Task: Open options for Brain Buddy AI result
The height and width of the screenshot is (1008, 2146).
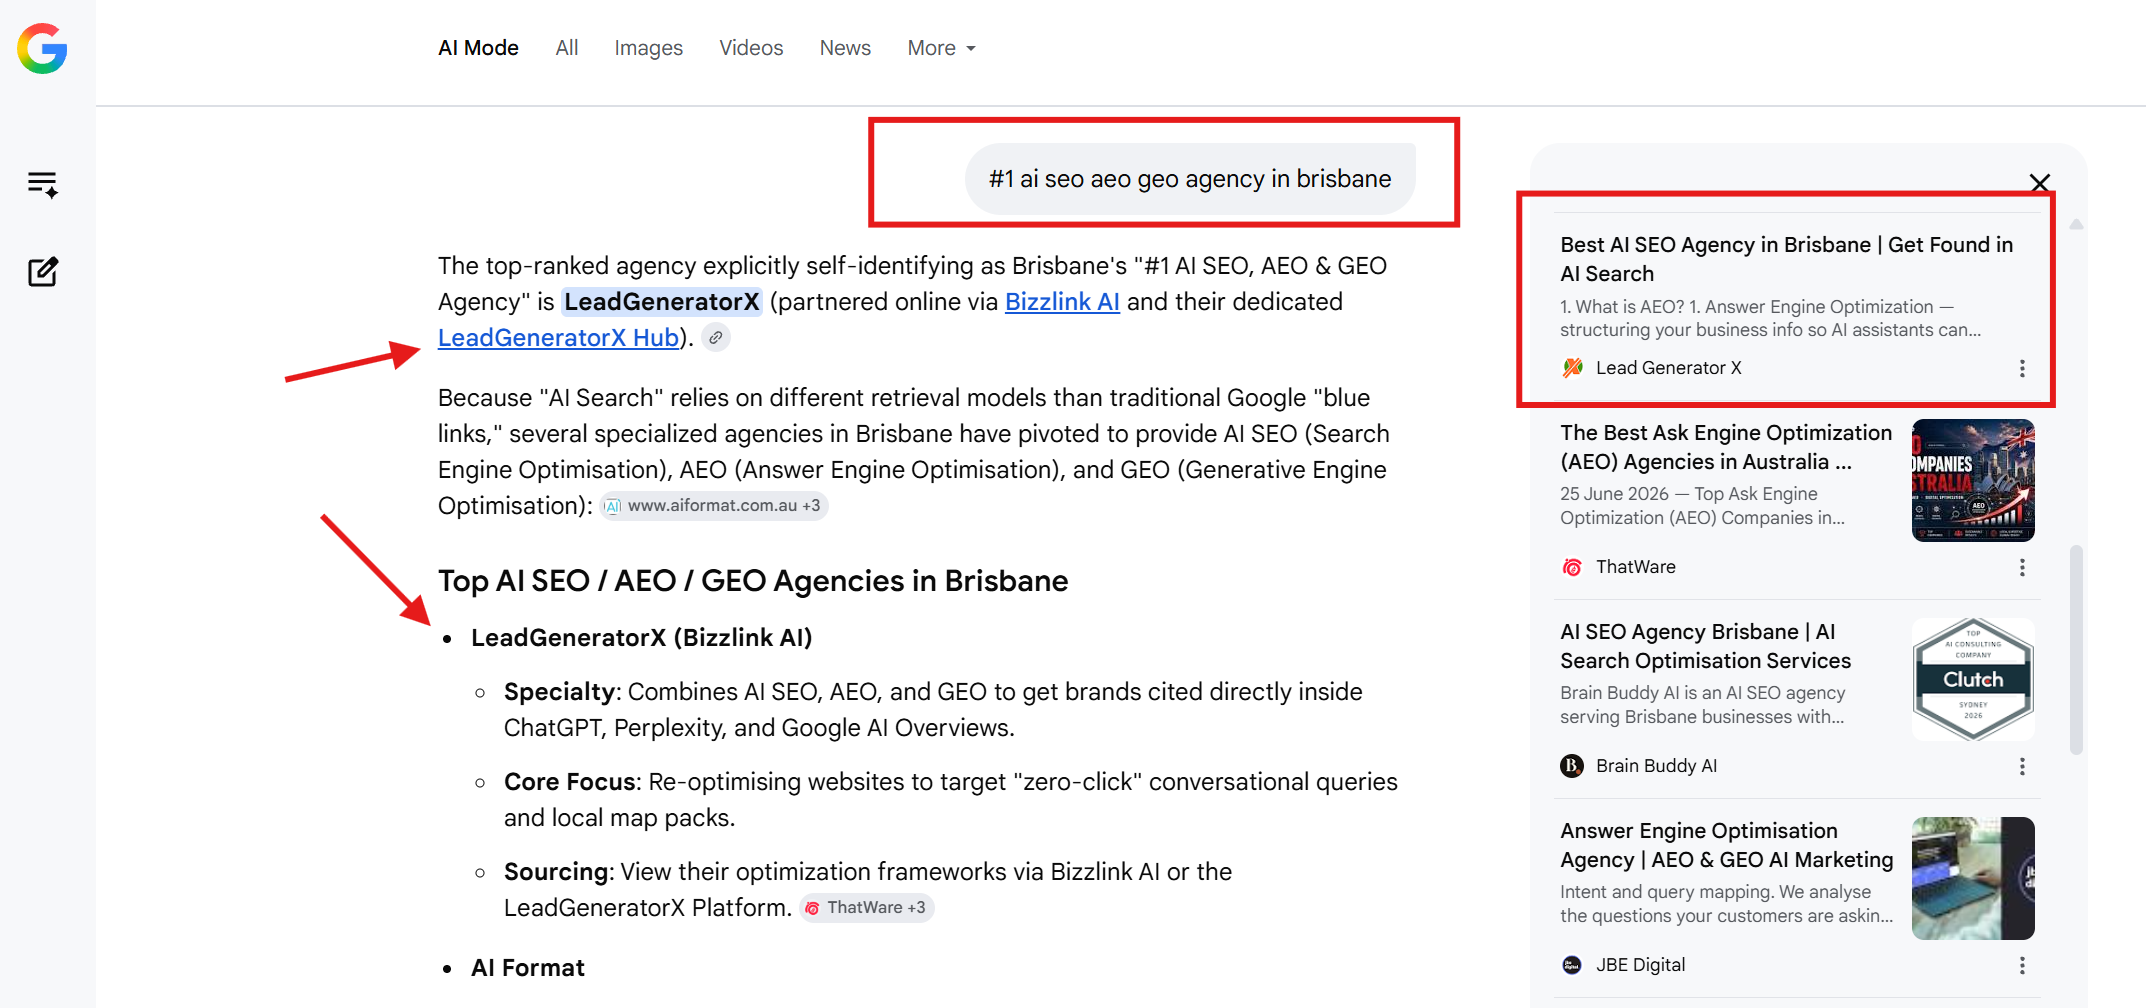Action: pos(2022,766)
